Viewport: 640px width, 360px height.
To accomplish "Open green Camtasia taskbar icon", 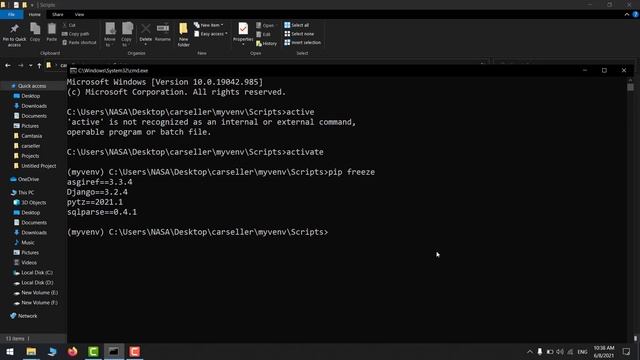I will click(93, 351).
